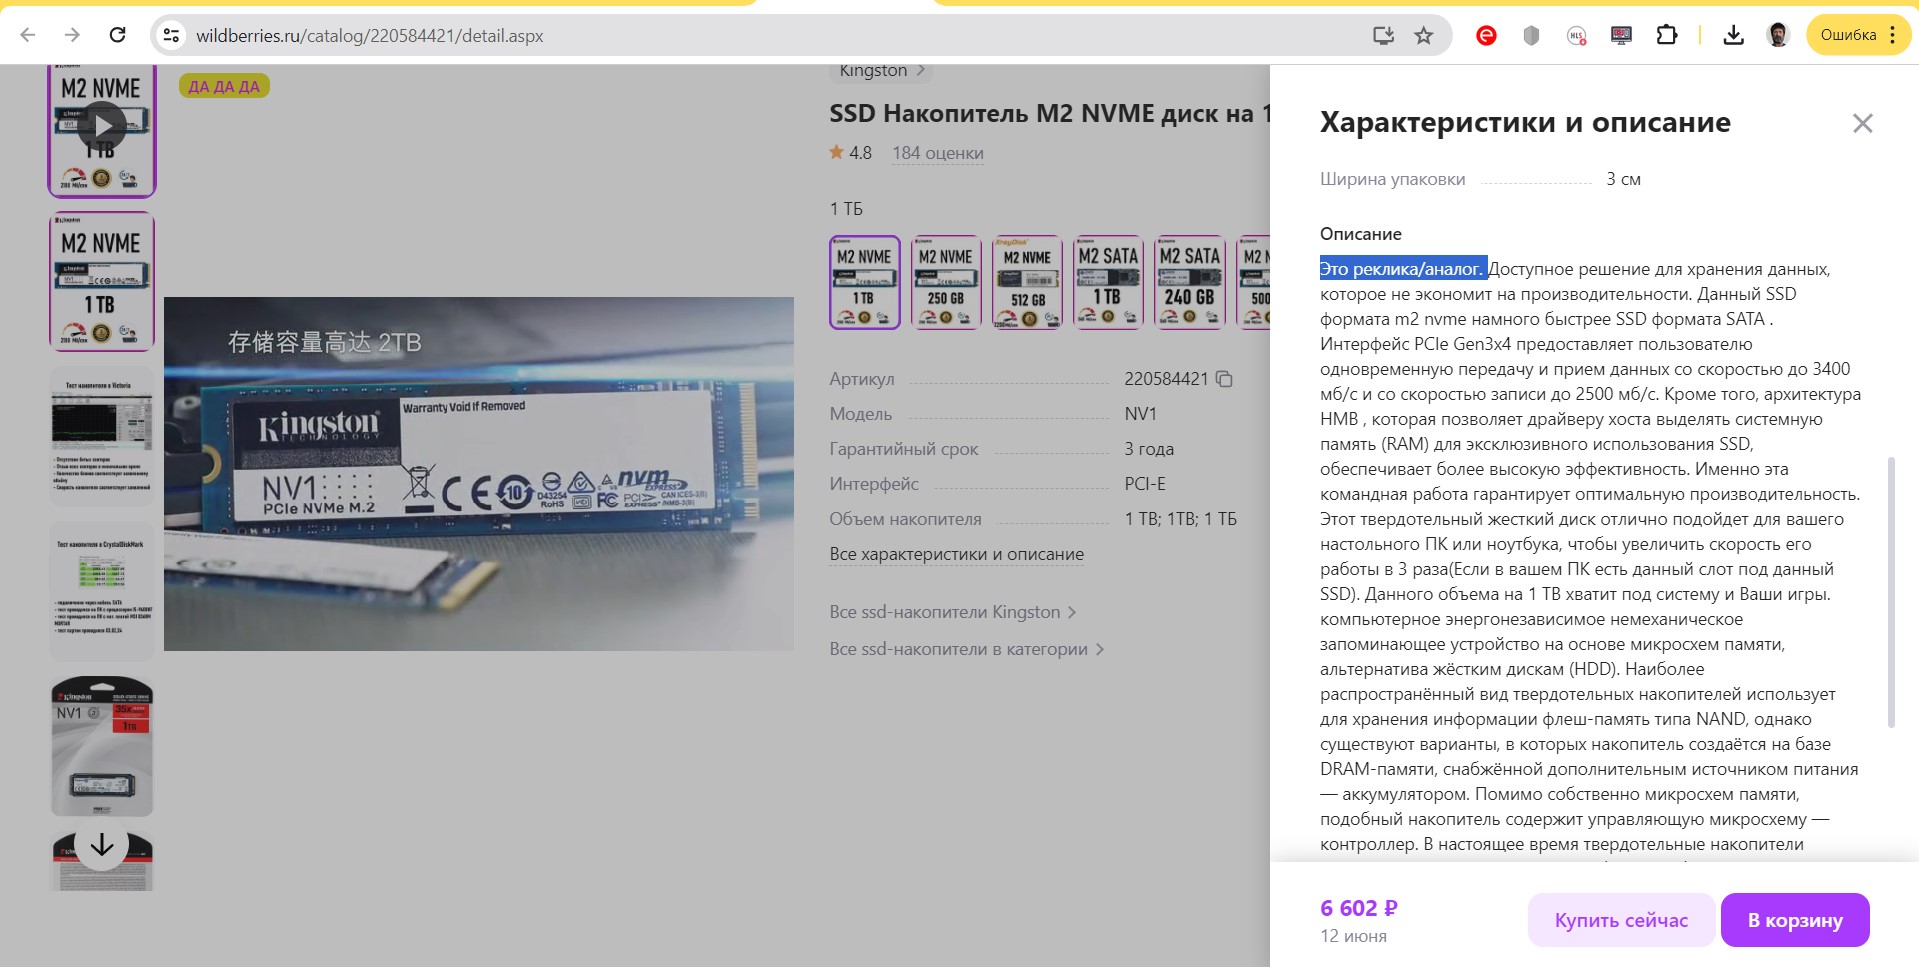Open the HLS extension icon
The height and width of the screenshot is (967, 1919).
1576,36
